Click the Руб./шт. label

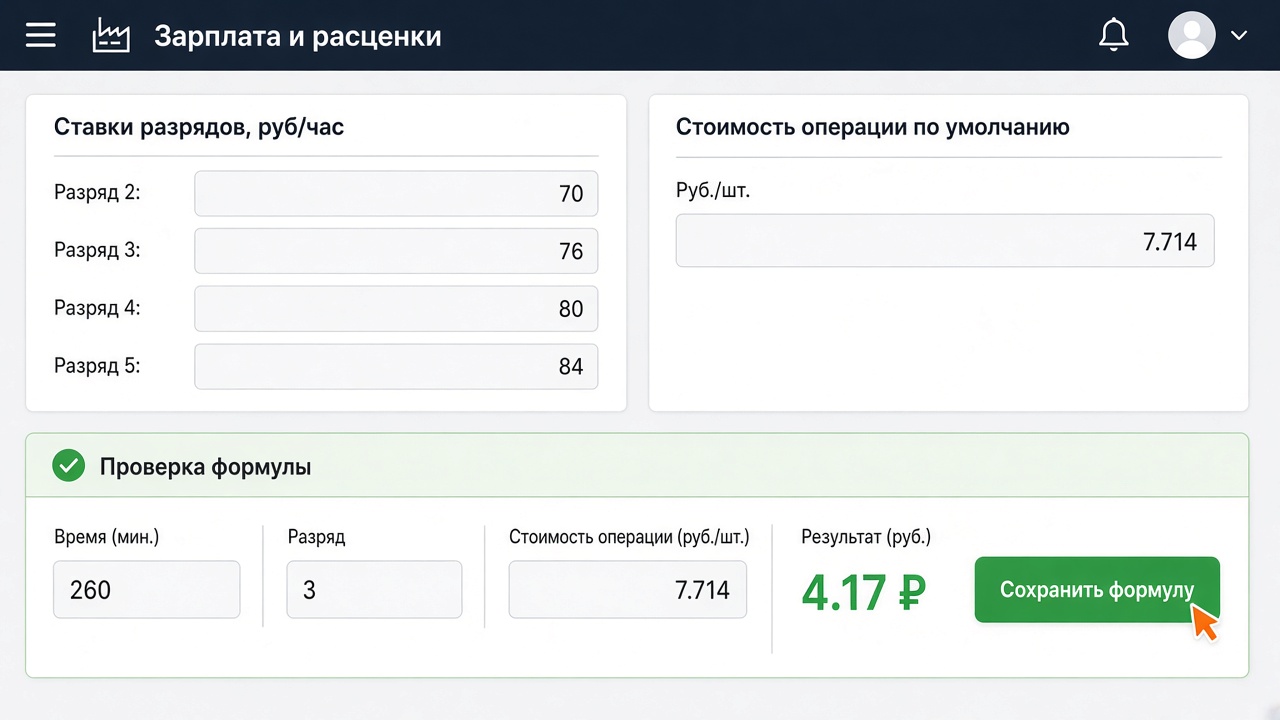click(x=713, y=191)
